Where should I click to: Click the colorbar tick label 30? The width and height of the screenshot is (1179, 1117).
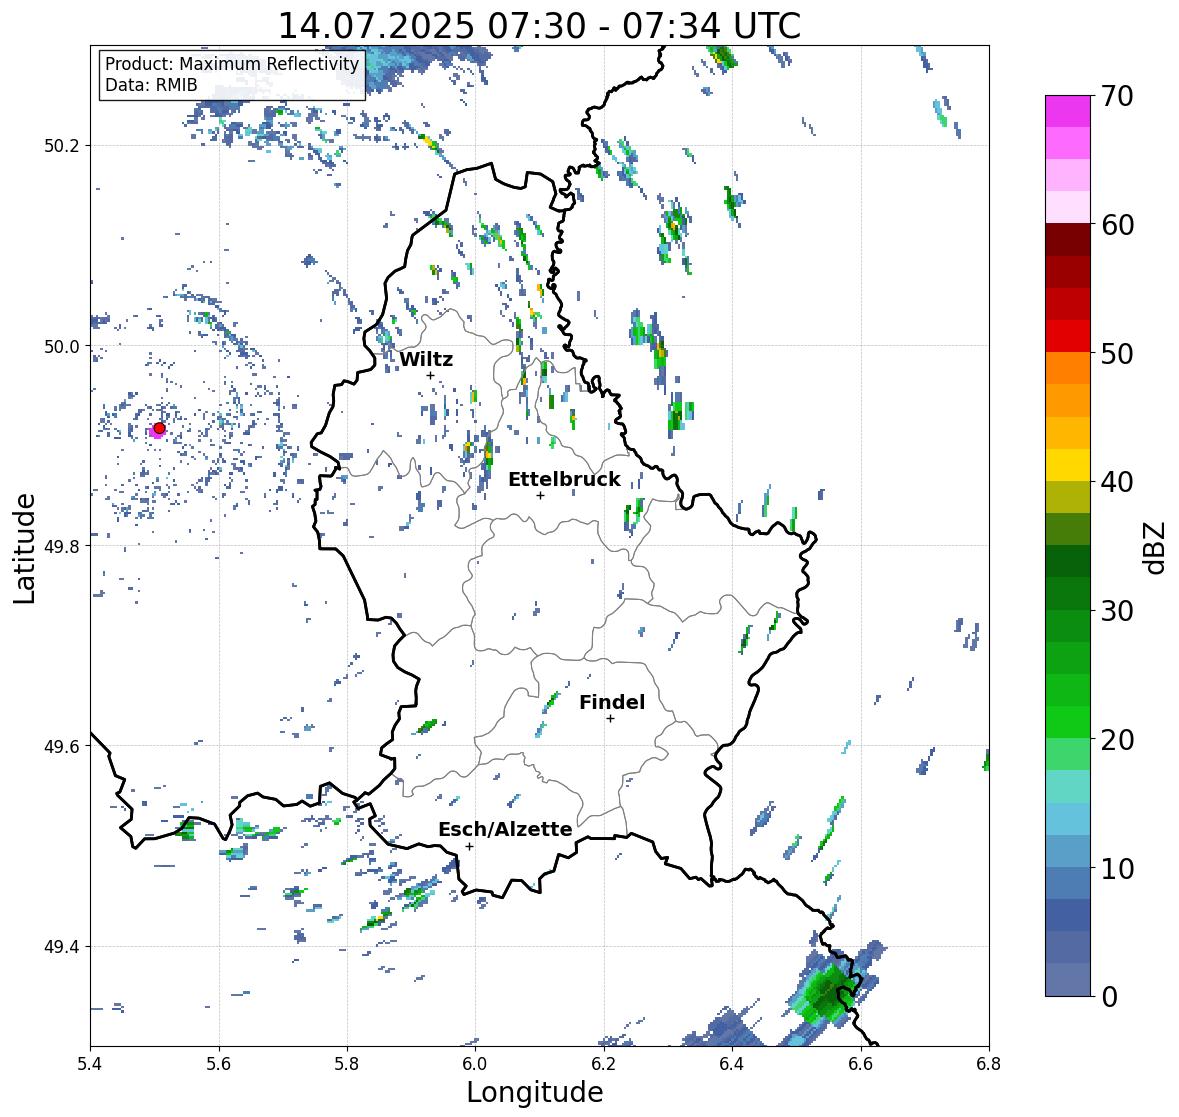pyautogui.click(x=1117, y=611)
